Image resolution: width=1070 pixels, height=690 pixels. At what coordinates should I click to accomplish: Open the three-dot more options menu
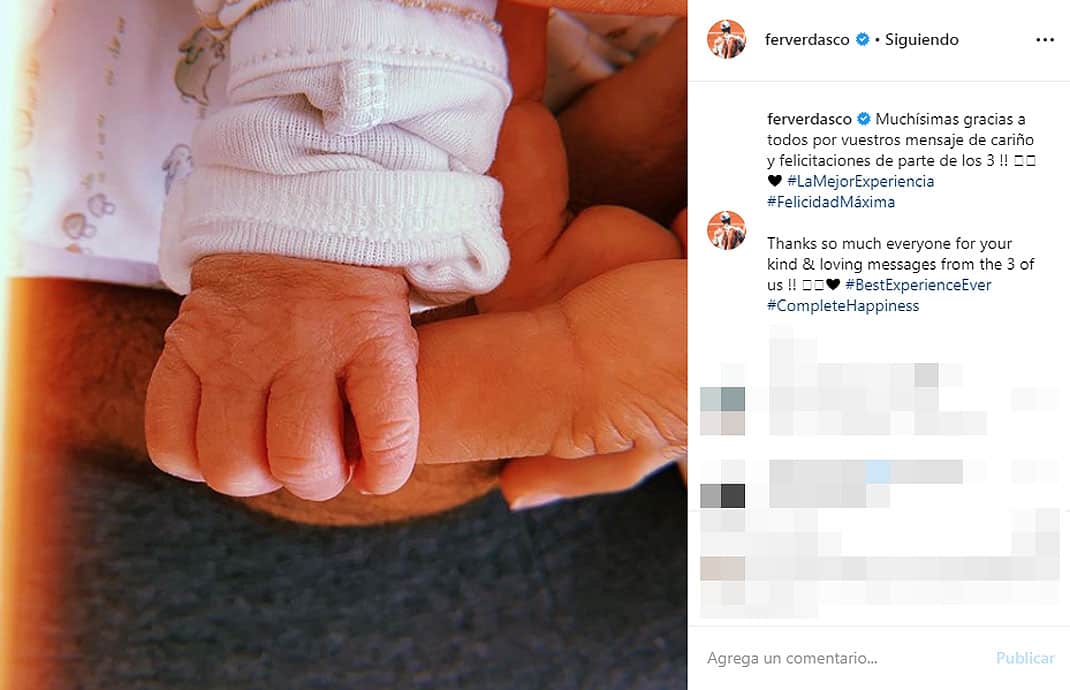(x=1045, y=40)
